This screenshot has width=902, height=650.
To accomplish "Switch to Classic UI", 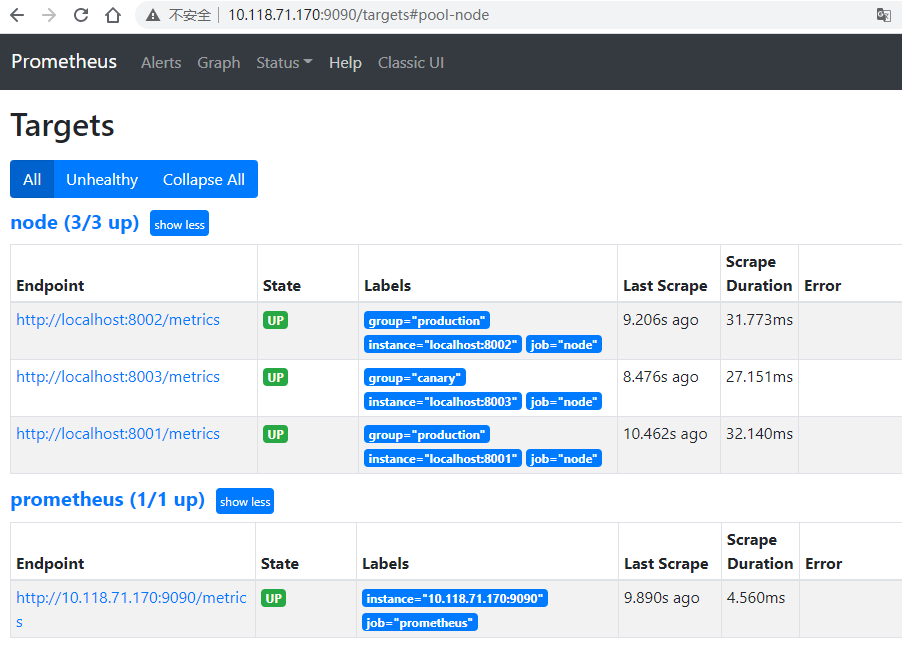I will [x=410, y=62].
